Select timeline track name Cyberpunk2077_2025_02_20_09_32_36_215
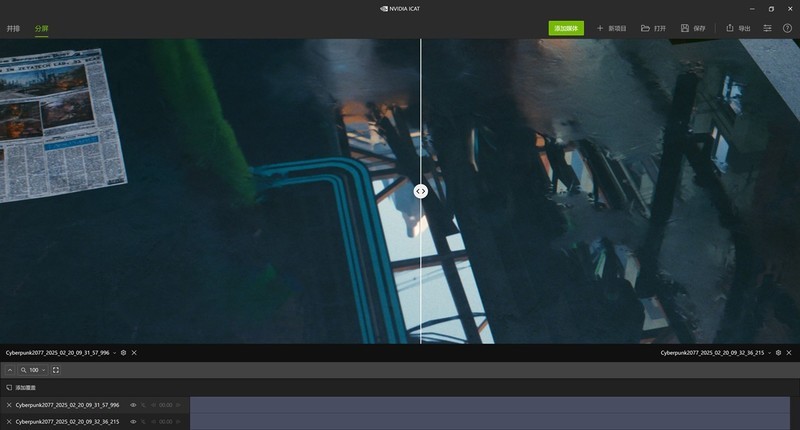The image size is (800, 430). [x=67, y=422]
